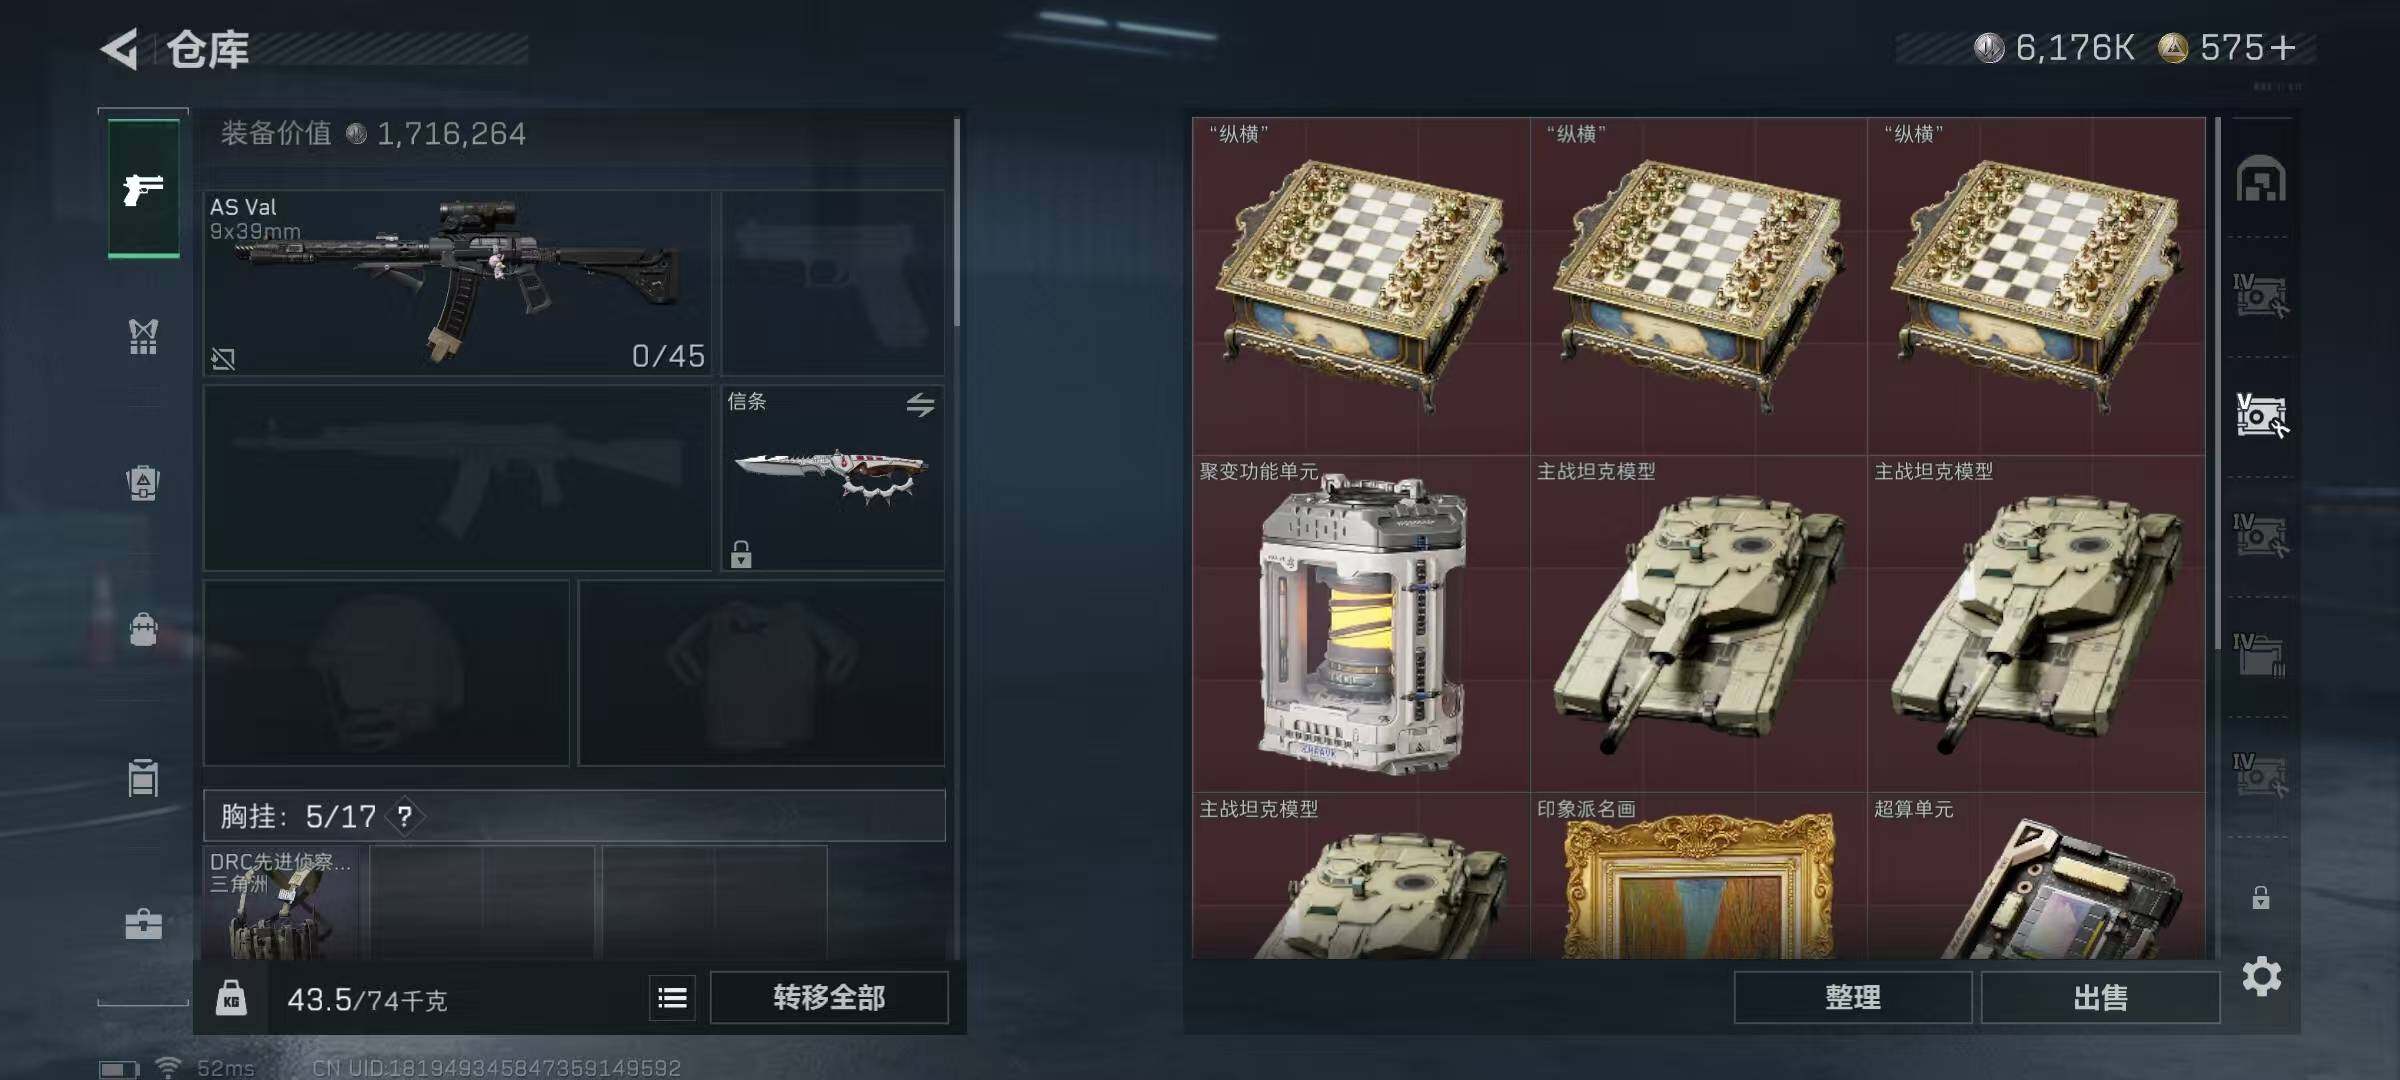Click the 出售 sell button
This screenshot has width=2400, height=1080.
click(x=2100, y=997)
